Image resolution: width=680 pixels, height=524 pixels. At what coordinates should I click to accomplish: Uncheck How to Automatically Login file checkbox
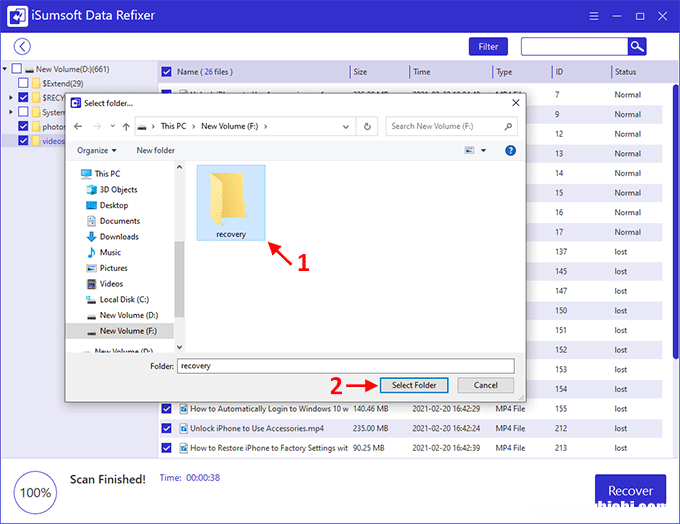click(167, 409)
